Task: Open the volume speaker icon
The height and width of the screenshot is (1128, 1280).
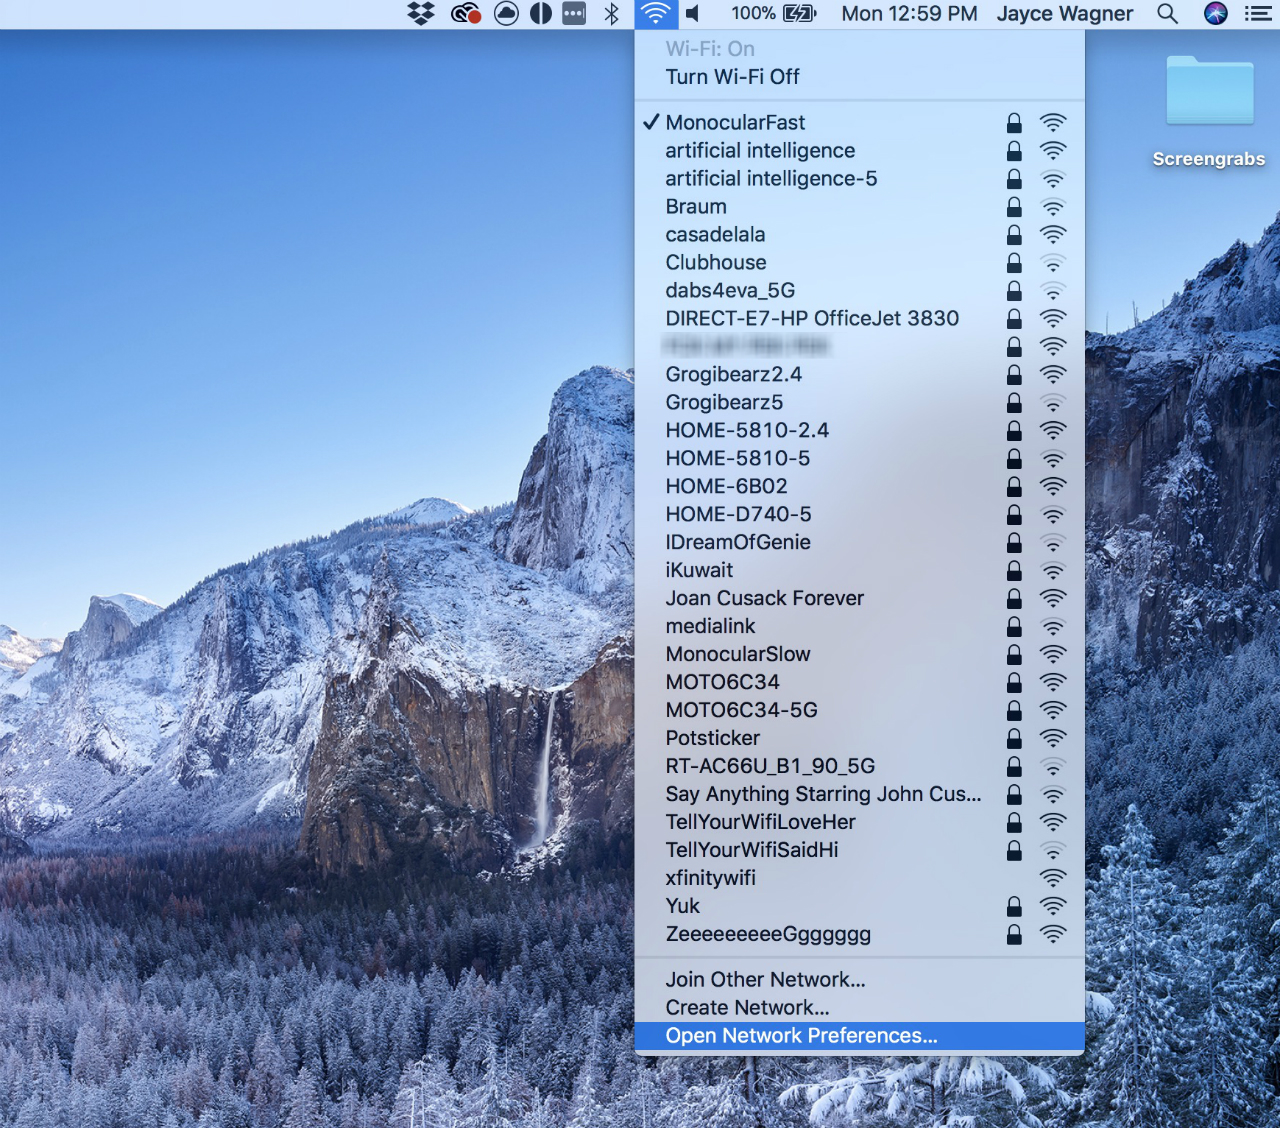Action: [x=693, y=14]
